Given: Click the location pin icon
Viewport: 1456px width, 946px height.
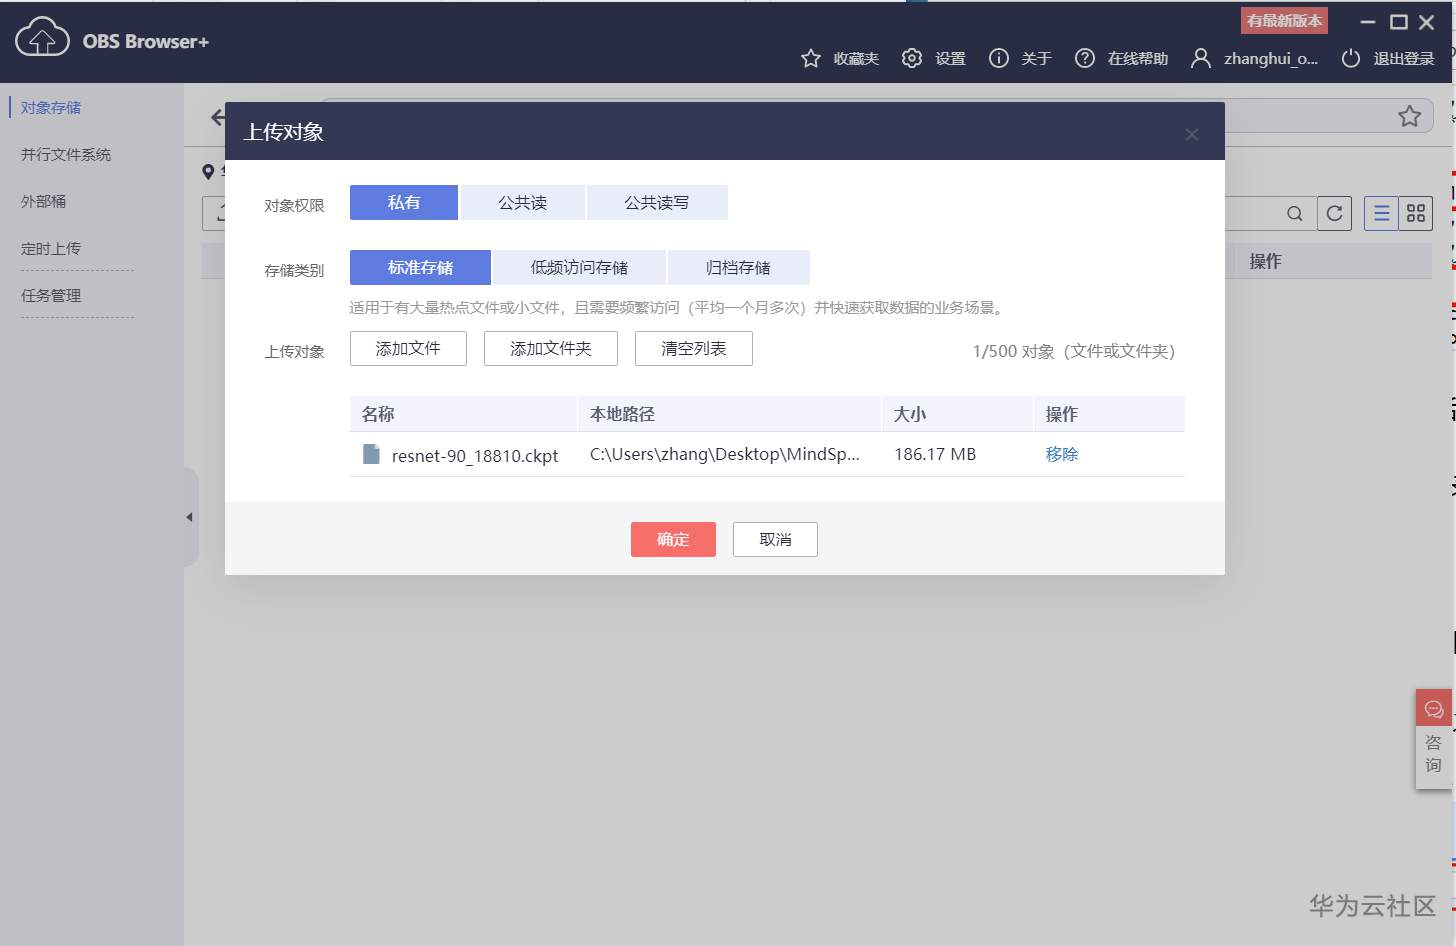Looking at the screenshot, I should click(208, 172).
